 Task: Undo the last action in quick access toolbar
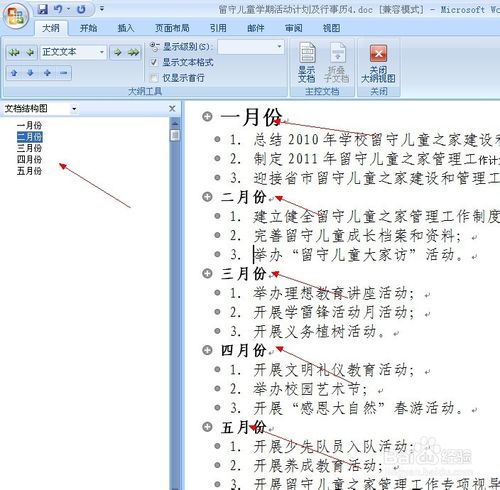tap(58, 9)
